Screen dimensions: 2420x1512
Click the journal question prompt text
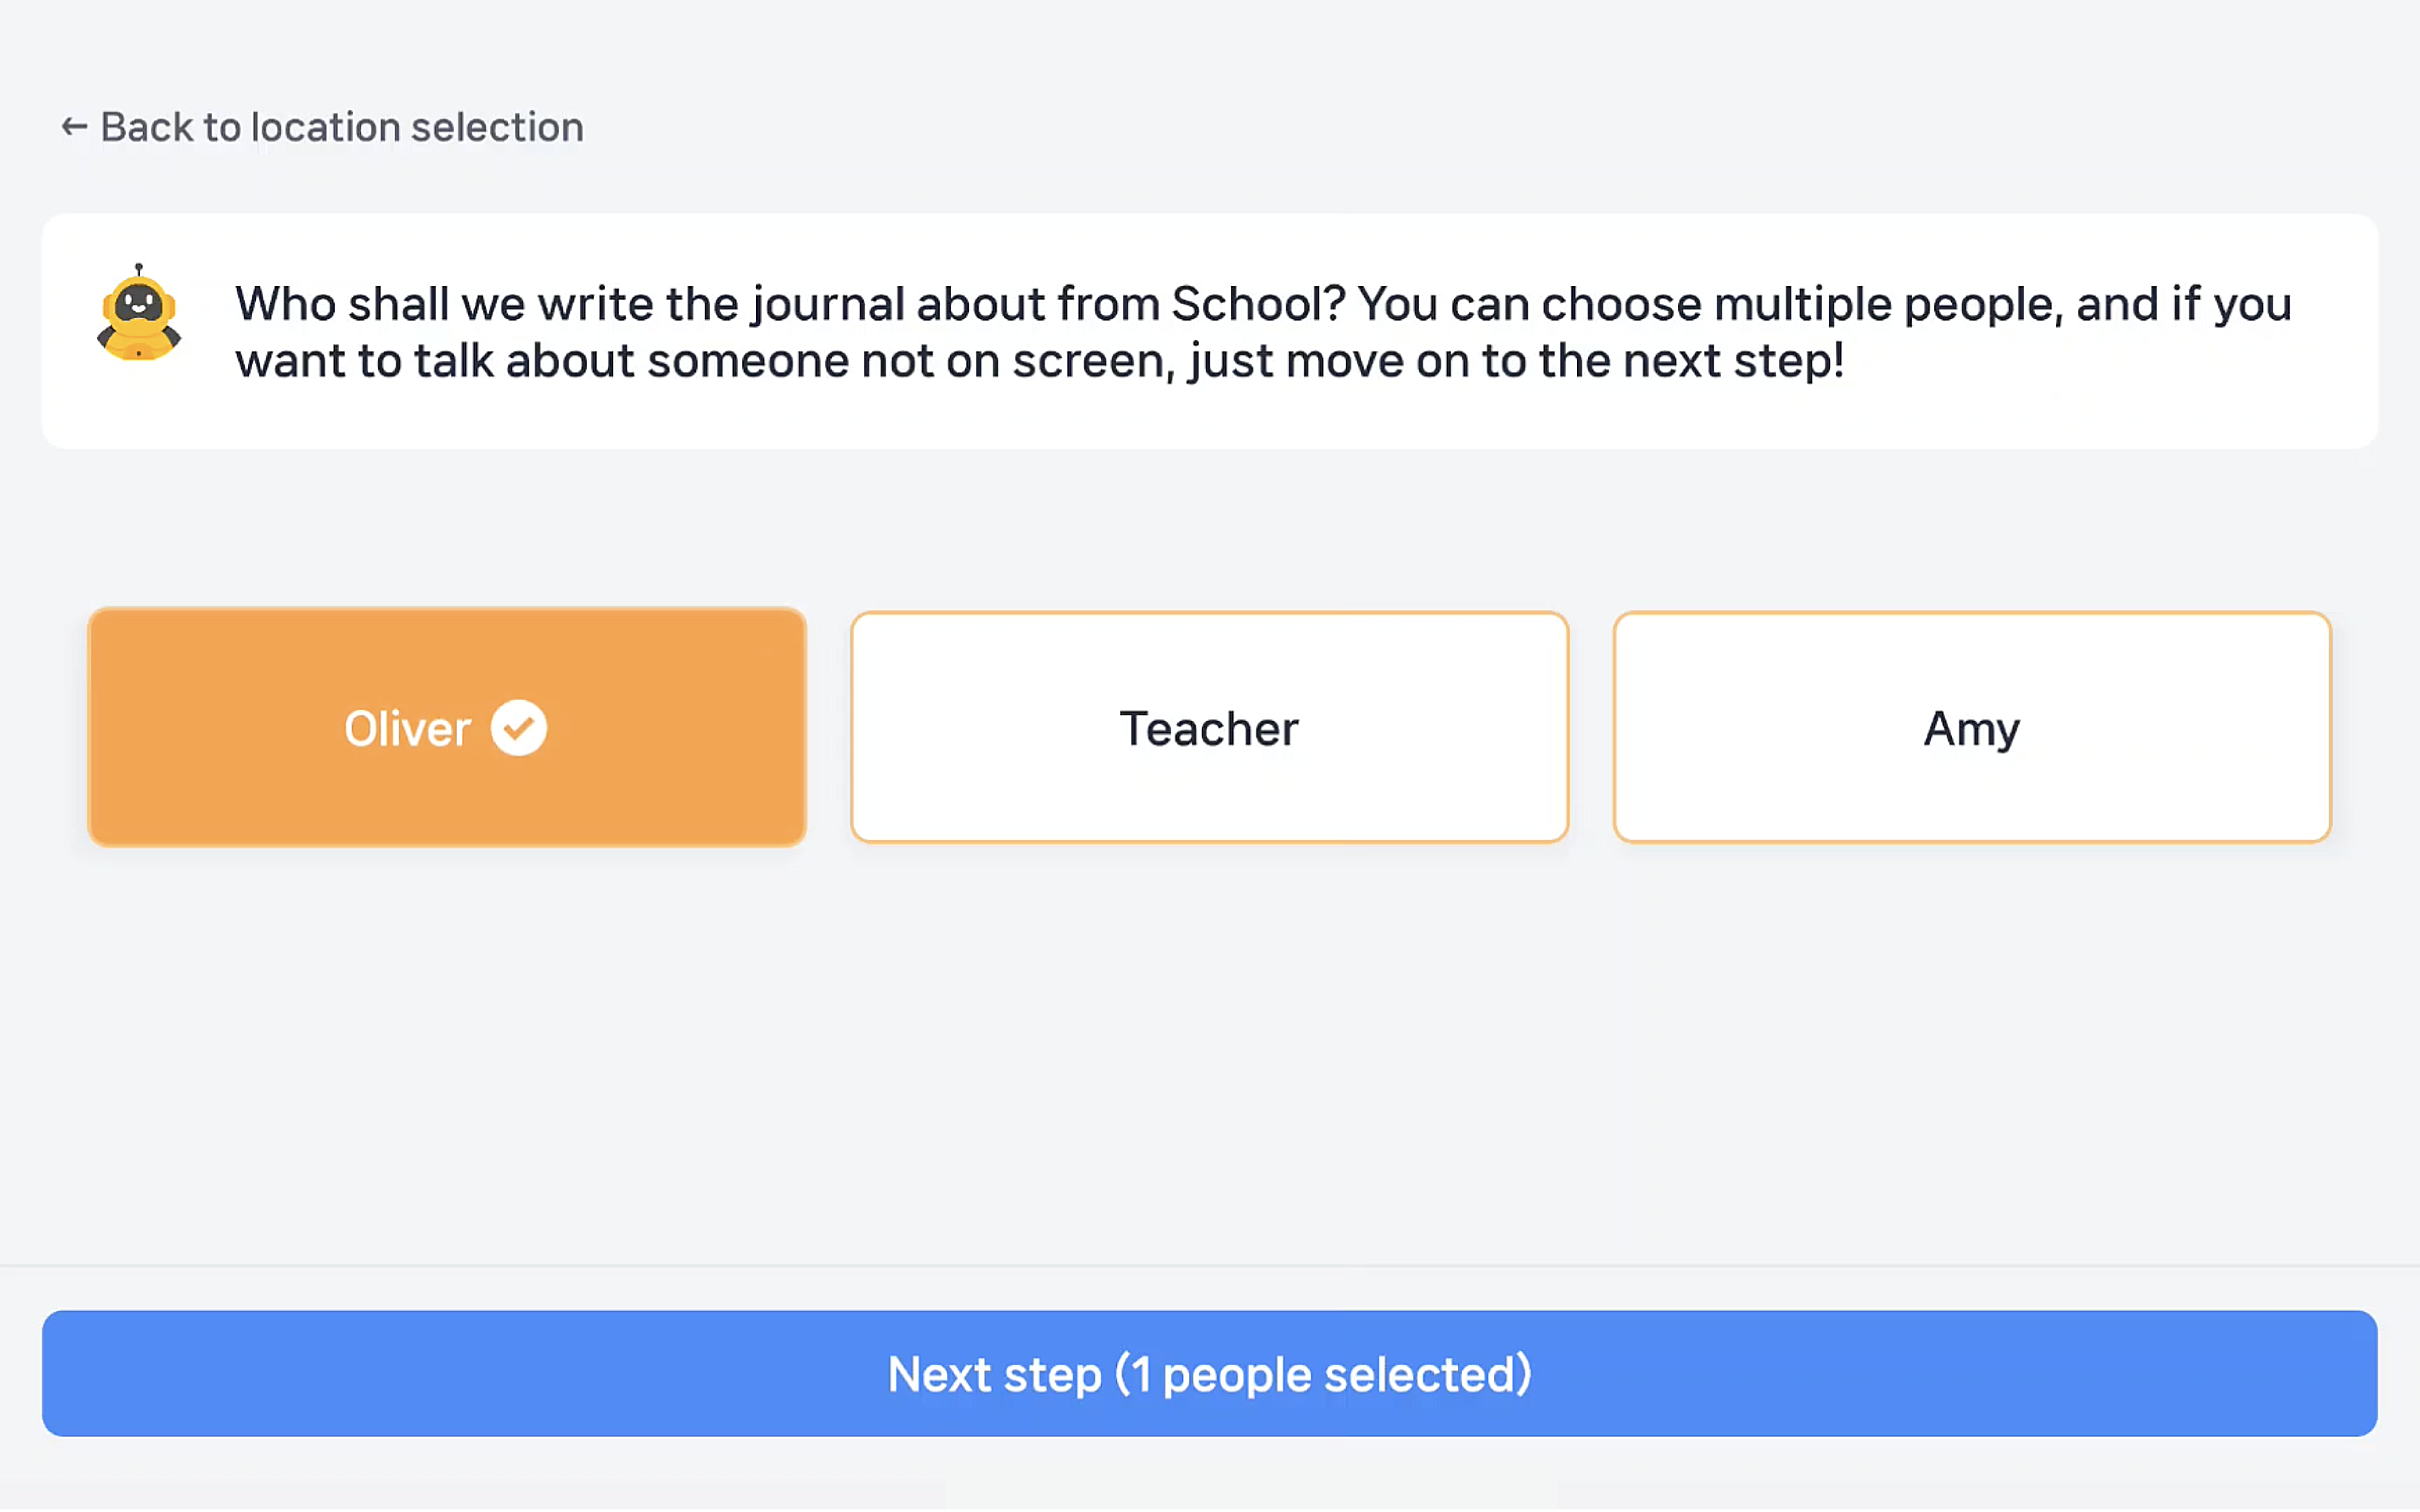pyautogui.click(x=1262, y=332)
